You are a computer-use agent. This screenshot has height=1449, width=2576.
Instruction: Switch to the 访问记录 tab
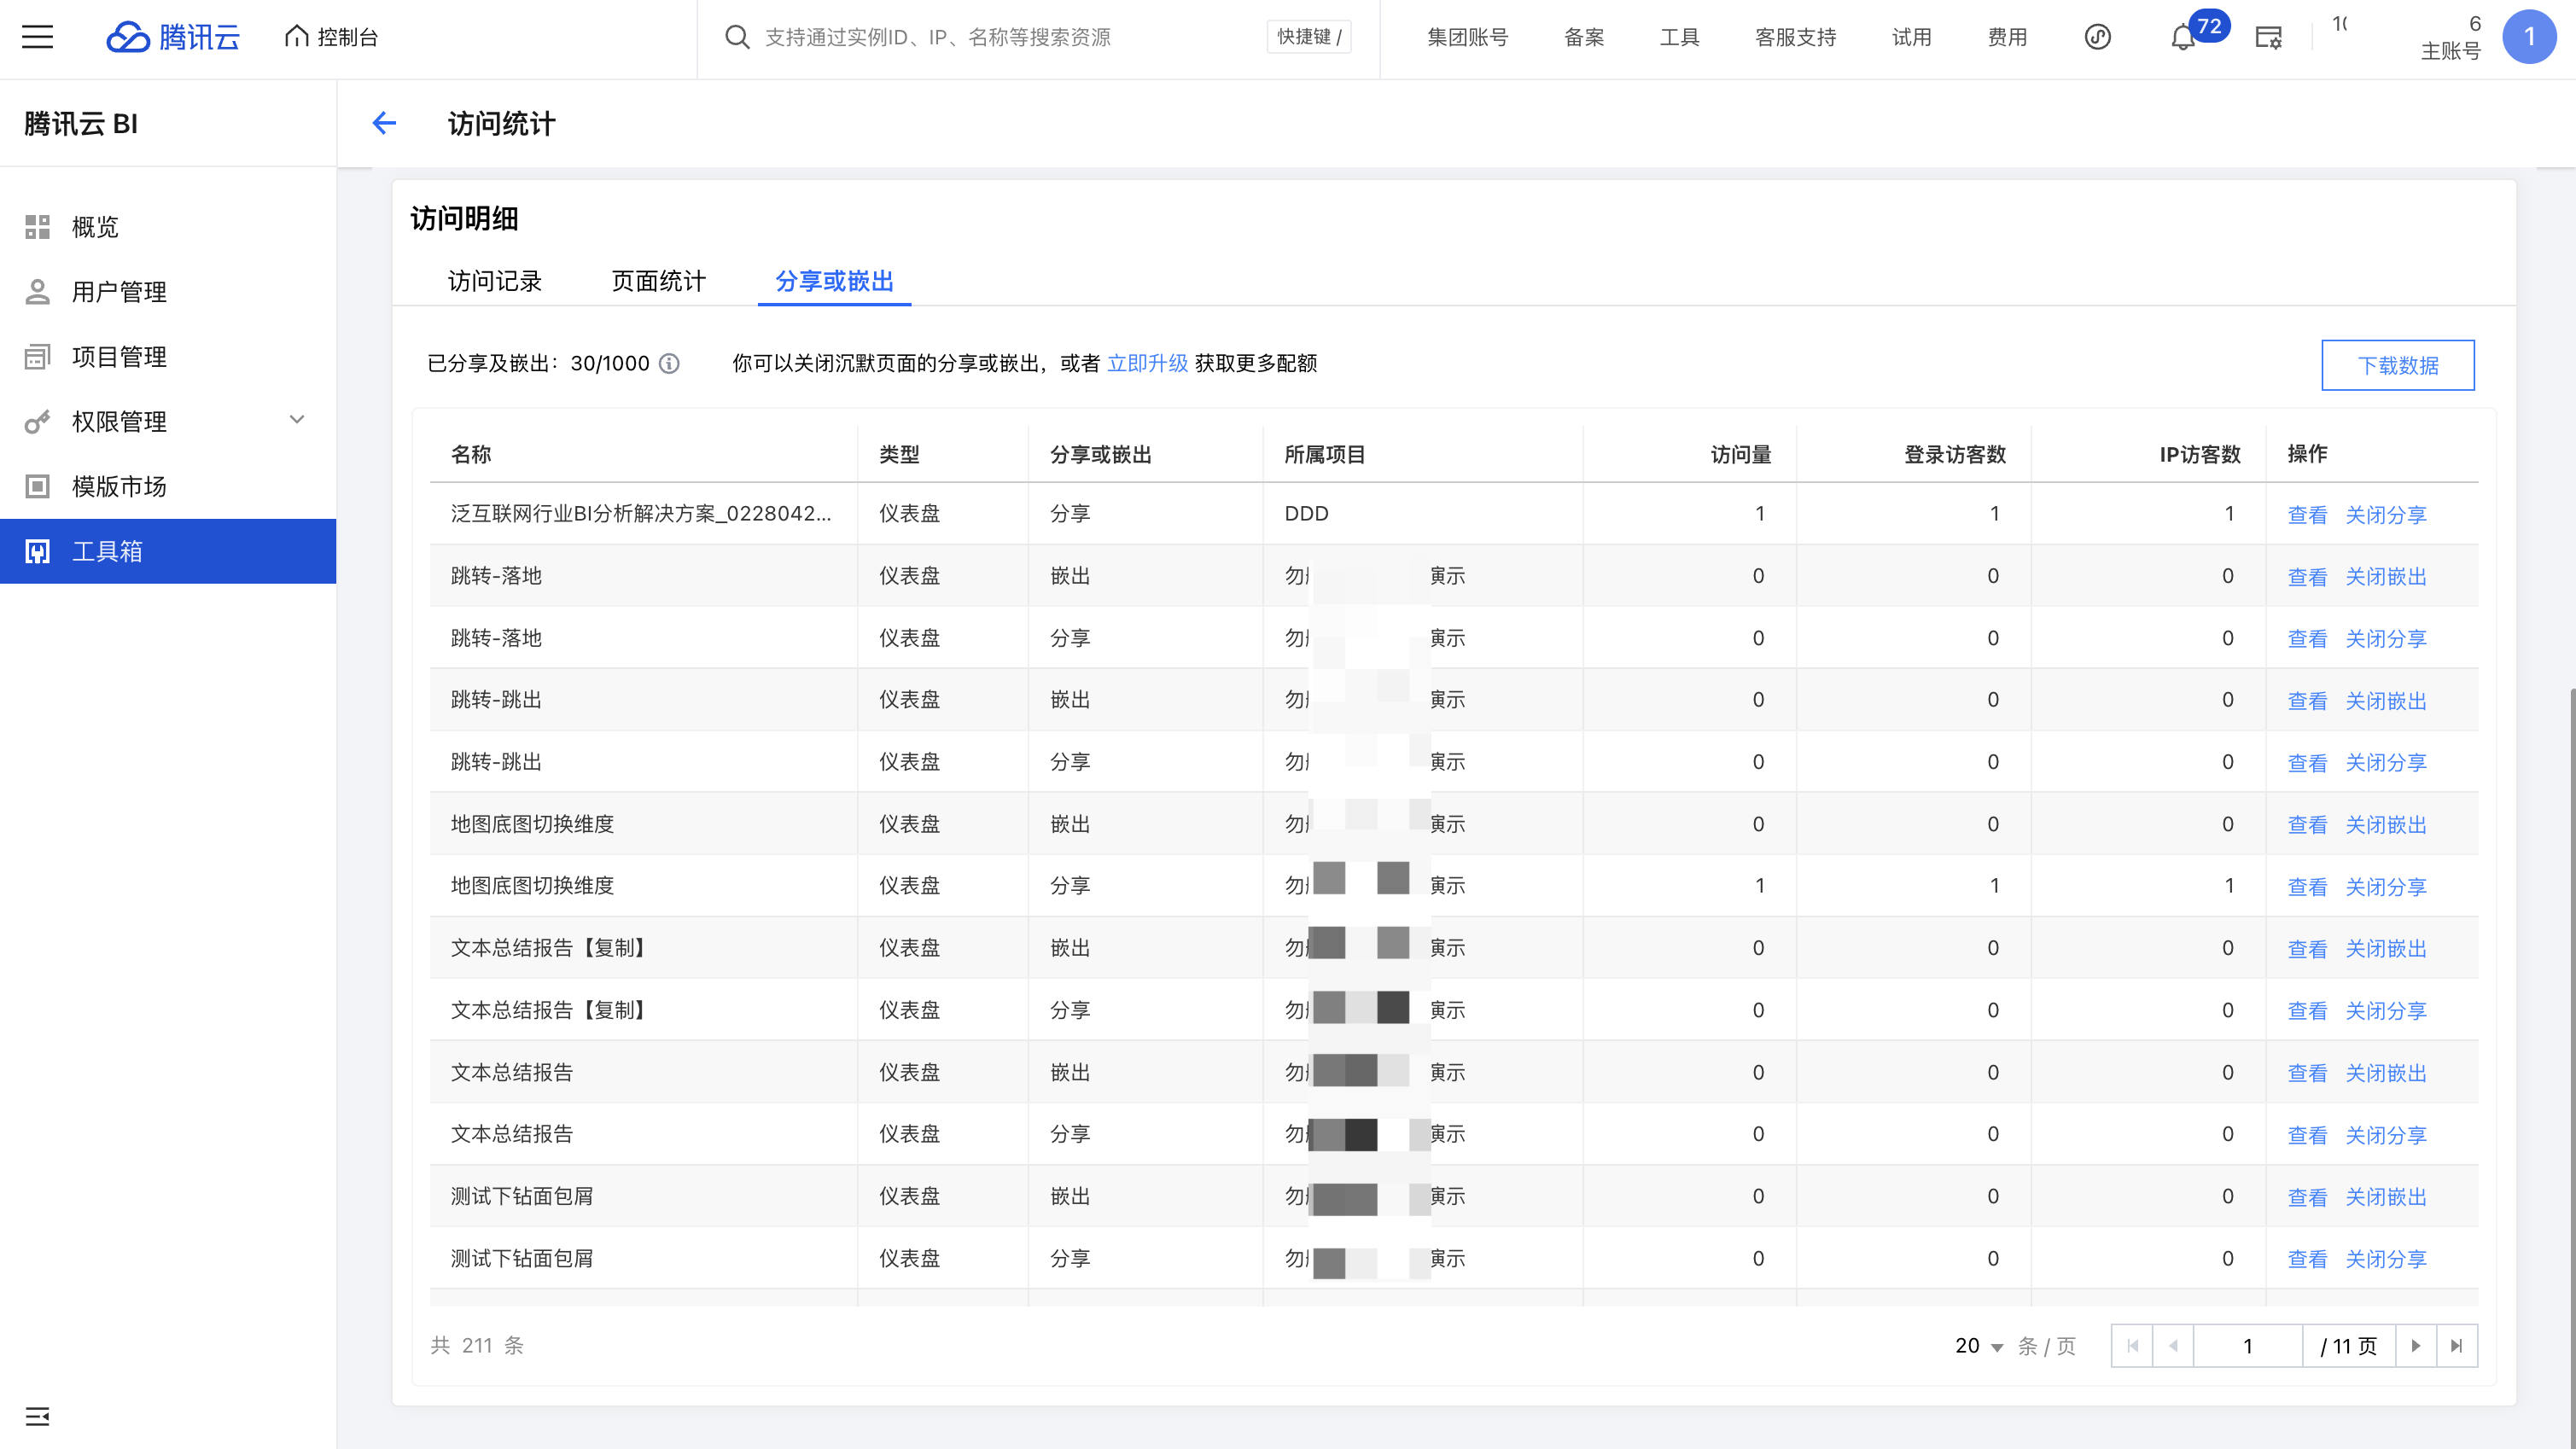click(494, 281)
